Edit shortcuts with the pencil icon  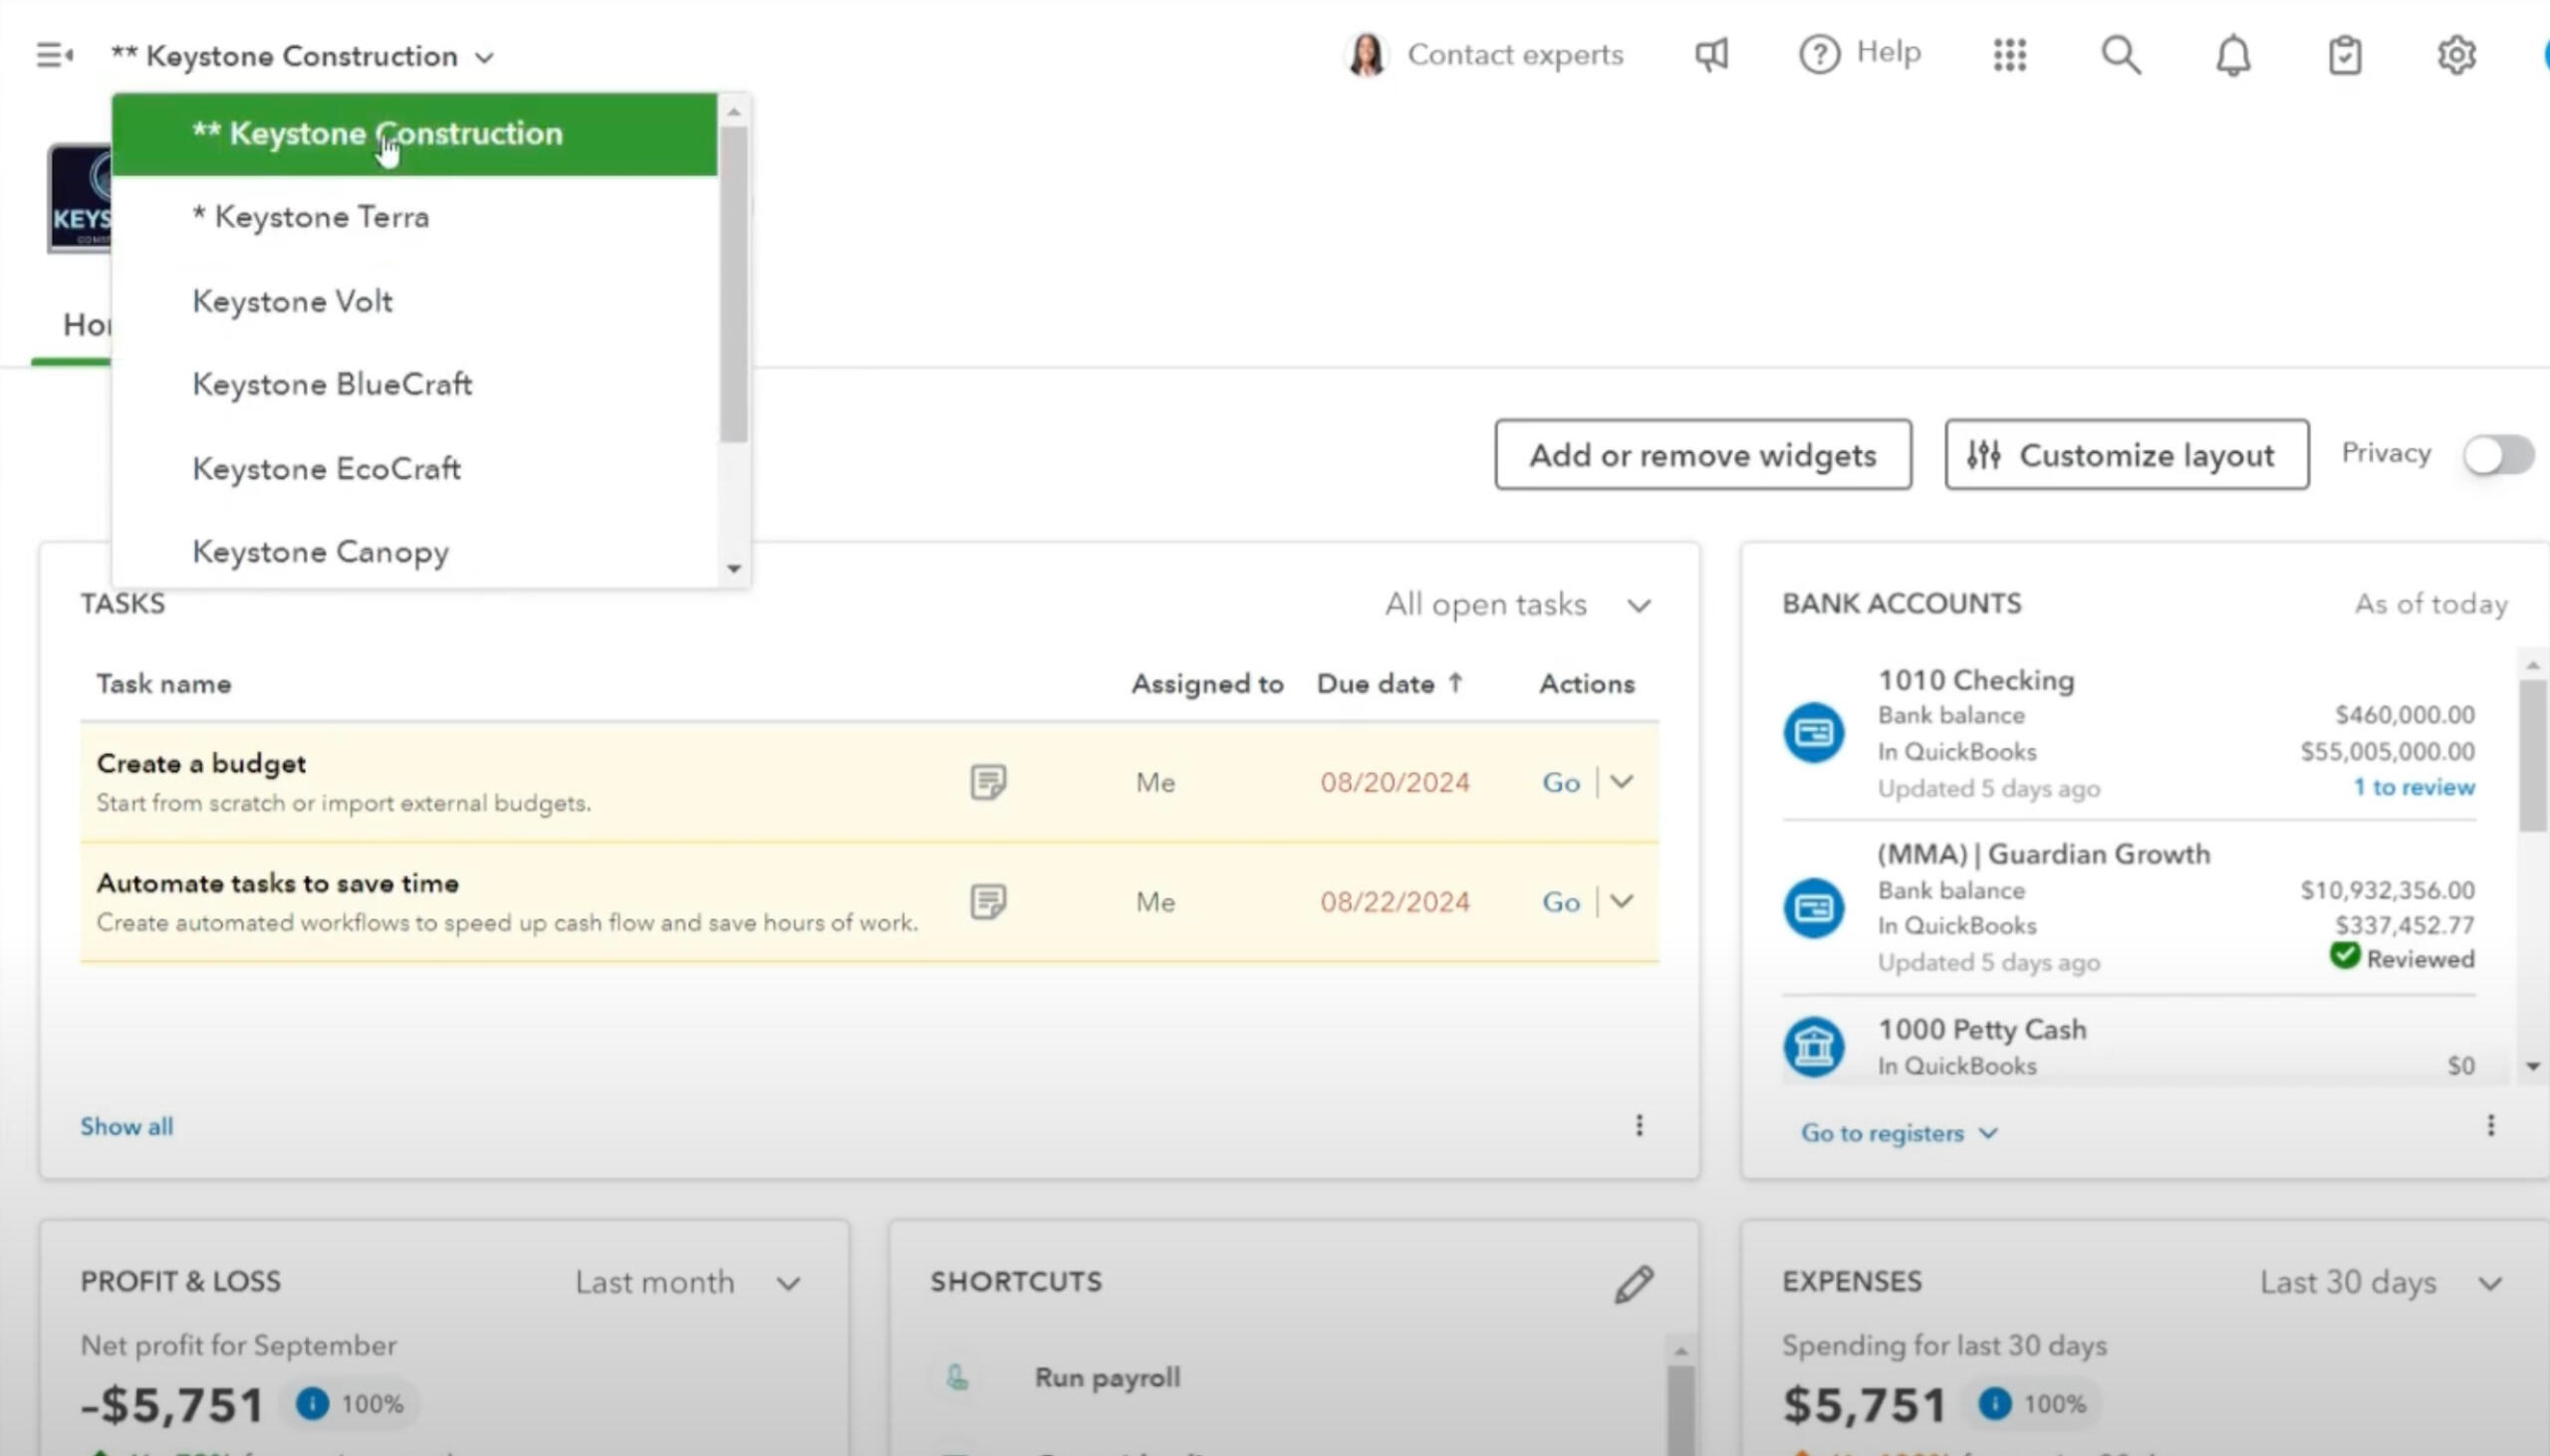pyautogui.click(x=1633, y=1284)
